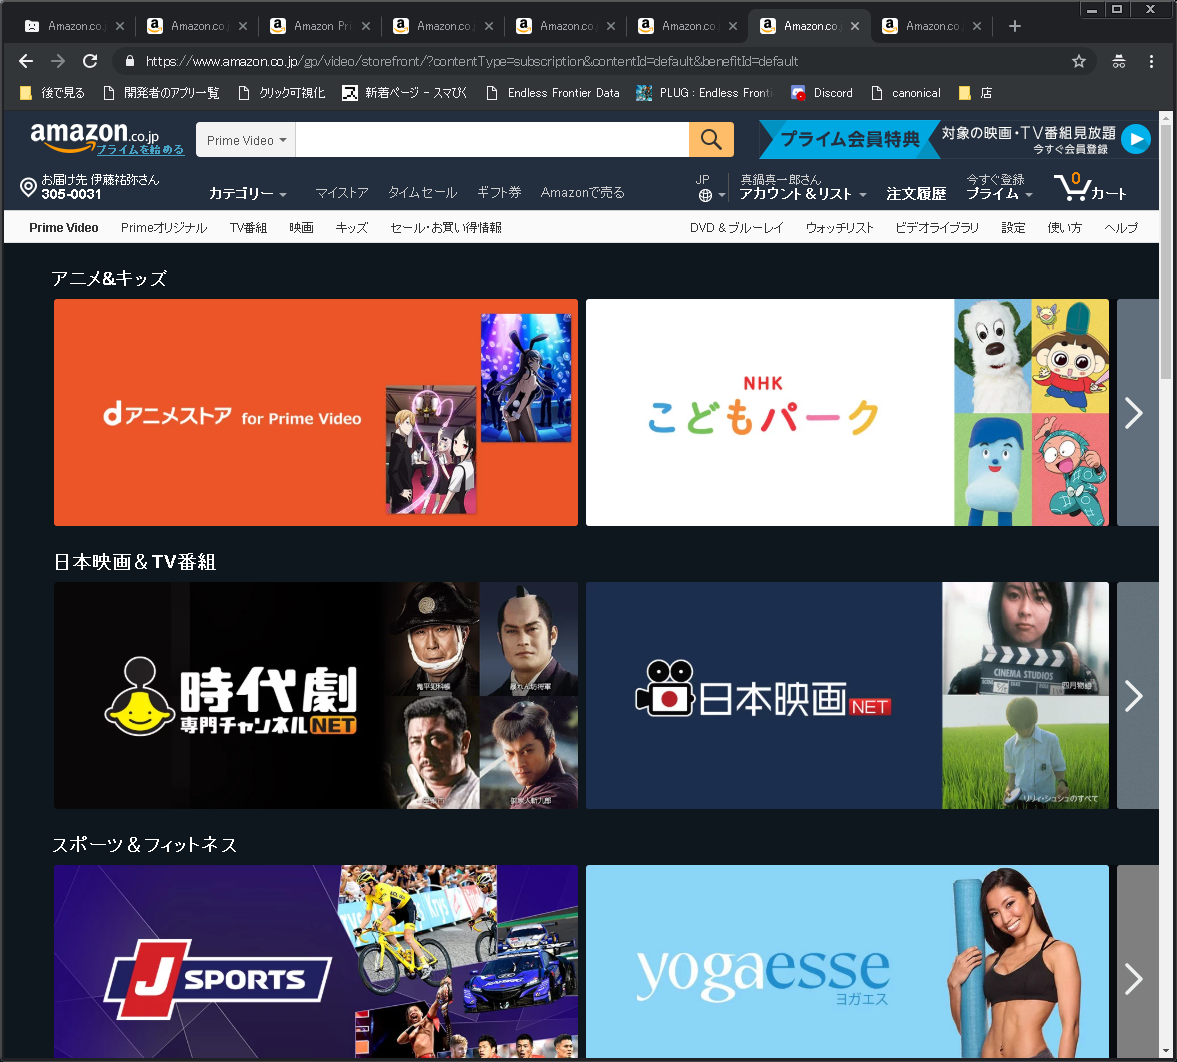Open the キッズ section

coord(352,227)
